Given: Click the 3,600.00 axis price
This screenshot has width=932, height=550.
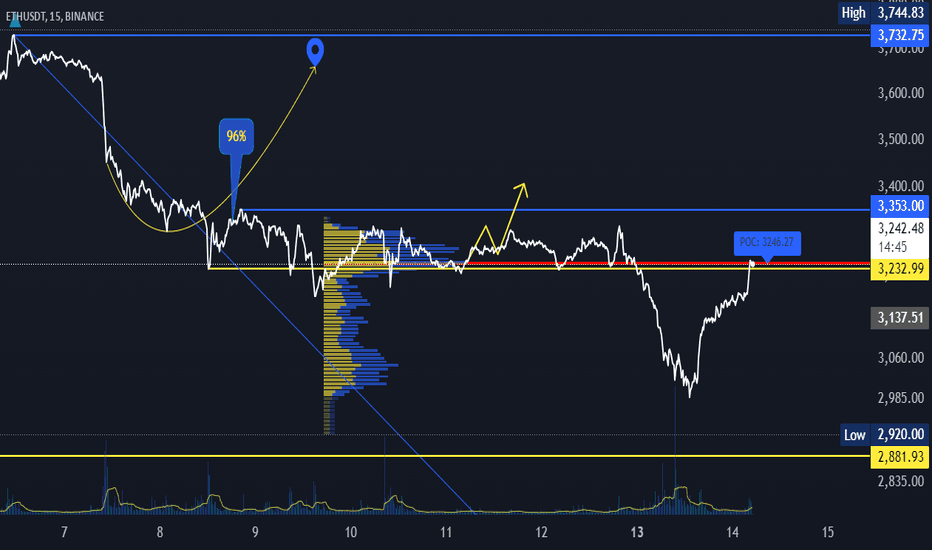Looking at the screenshot, I should [x=900, y=93].
